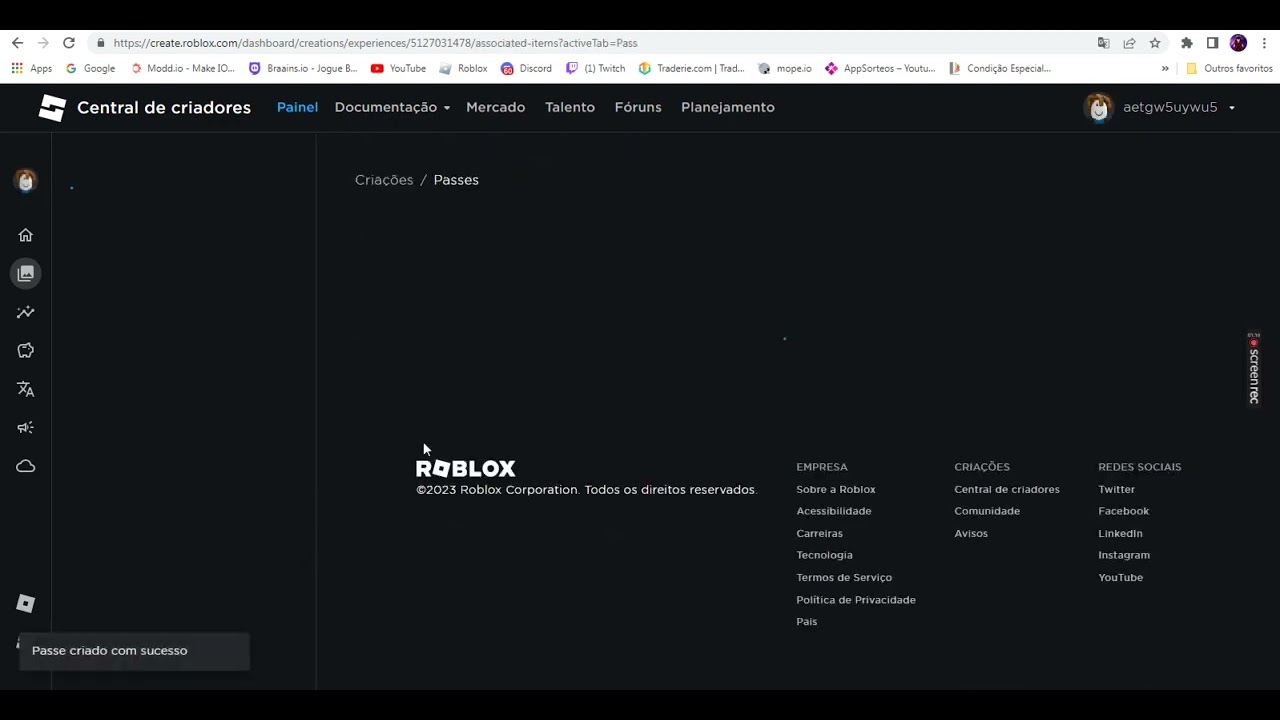Open the Carreiras footer link
Viewport: 1280px width, 720px height.
[819, 533]
